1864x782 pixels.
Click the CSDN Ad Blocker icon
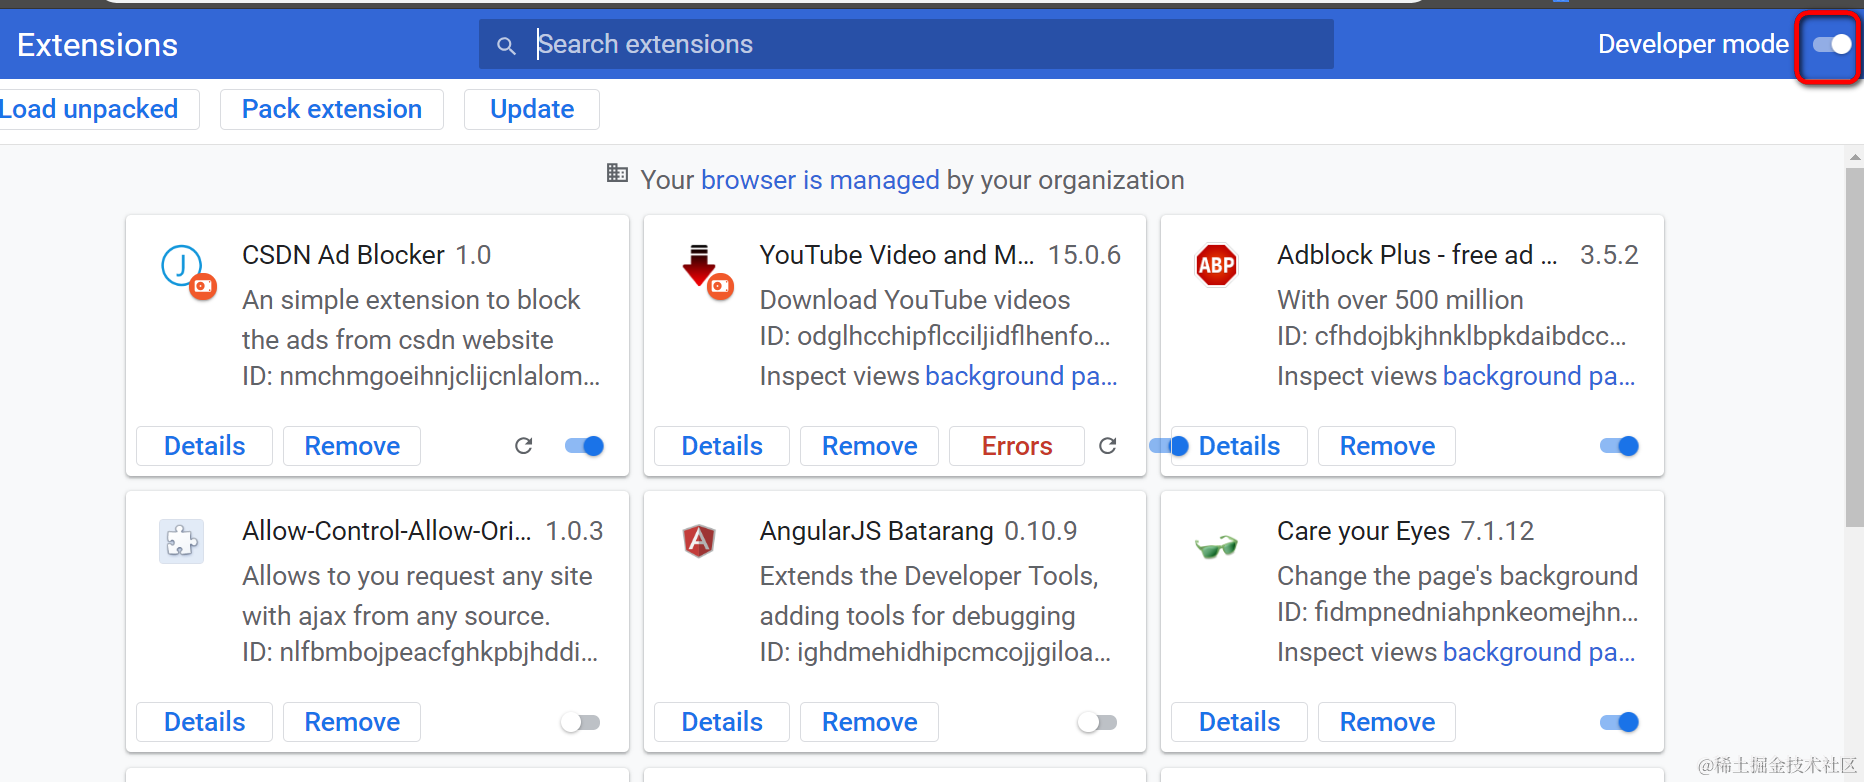[x=188, y=271]
